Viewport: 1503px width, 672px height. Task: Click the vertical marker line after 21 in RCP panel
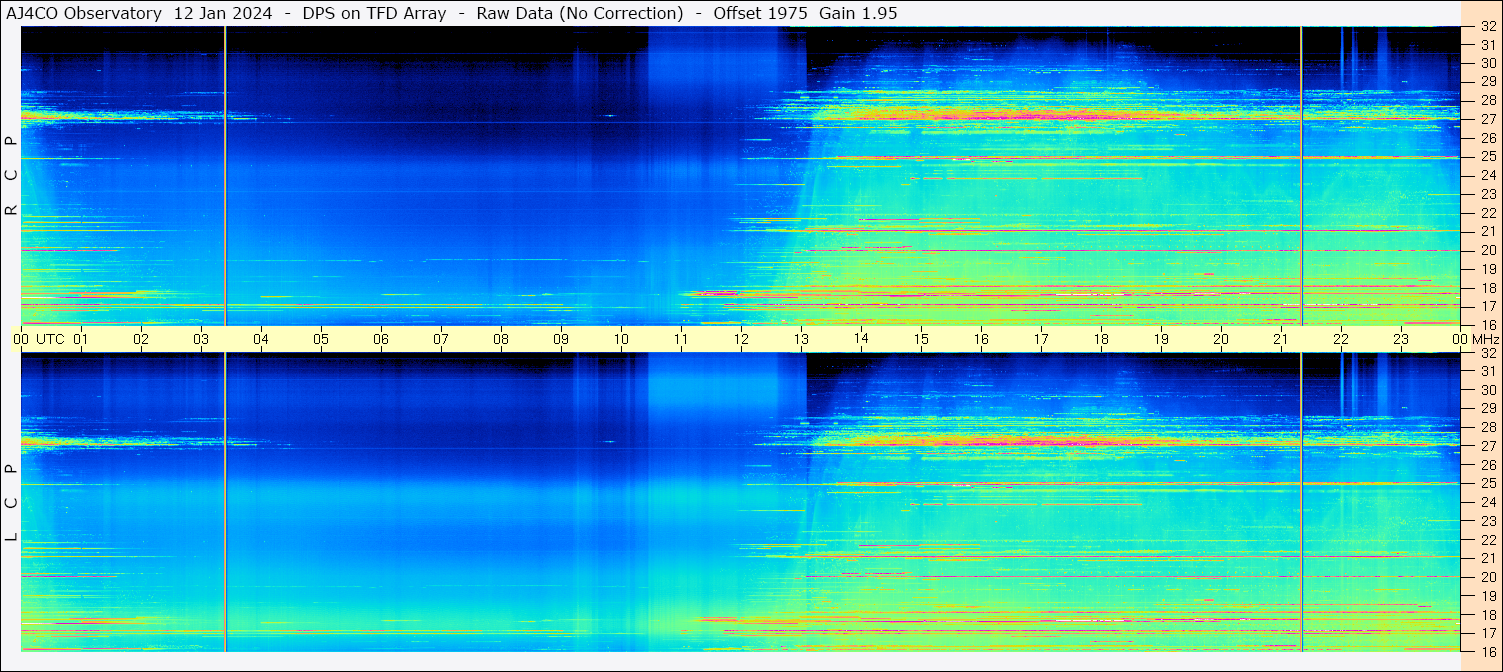click(1301, 176)
